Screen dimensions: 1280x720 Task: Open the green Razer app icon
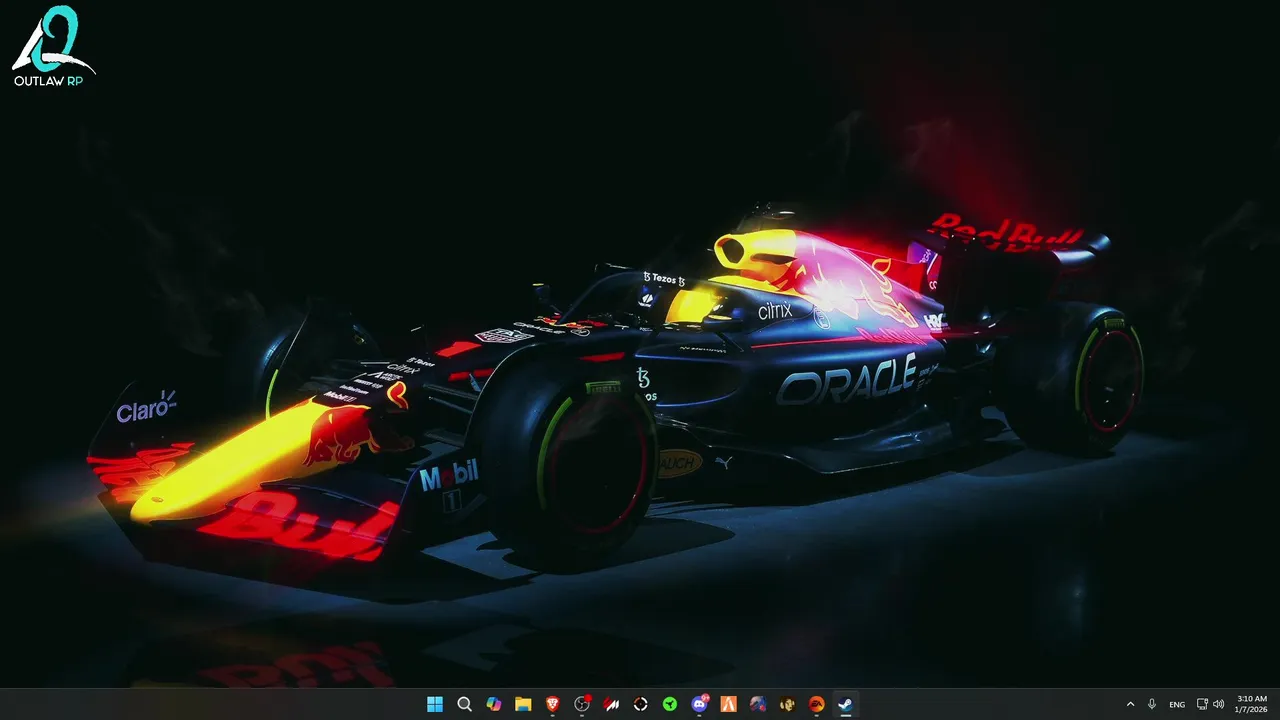click(670, 704)
